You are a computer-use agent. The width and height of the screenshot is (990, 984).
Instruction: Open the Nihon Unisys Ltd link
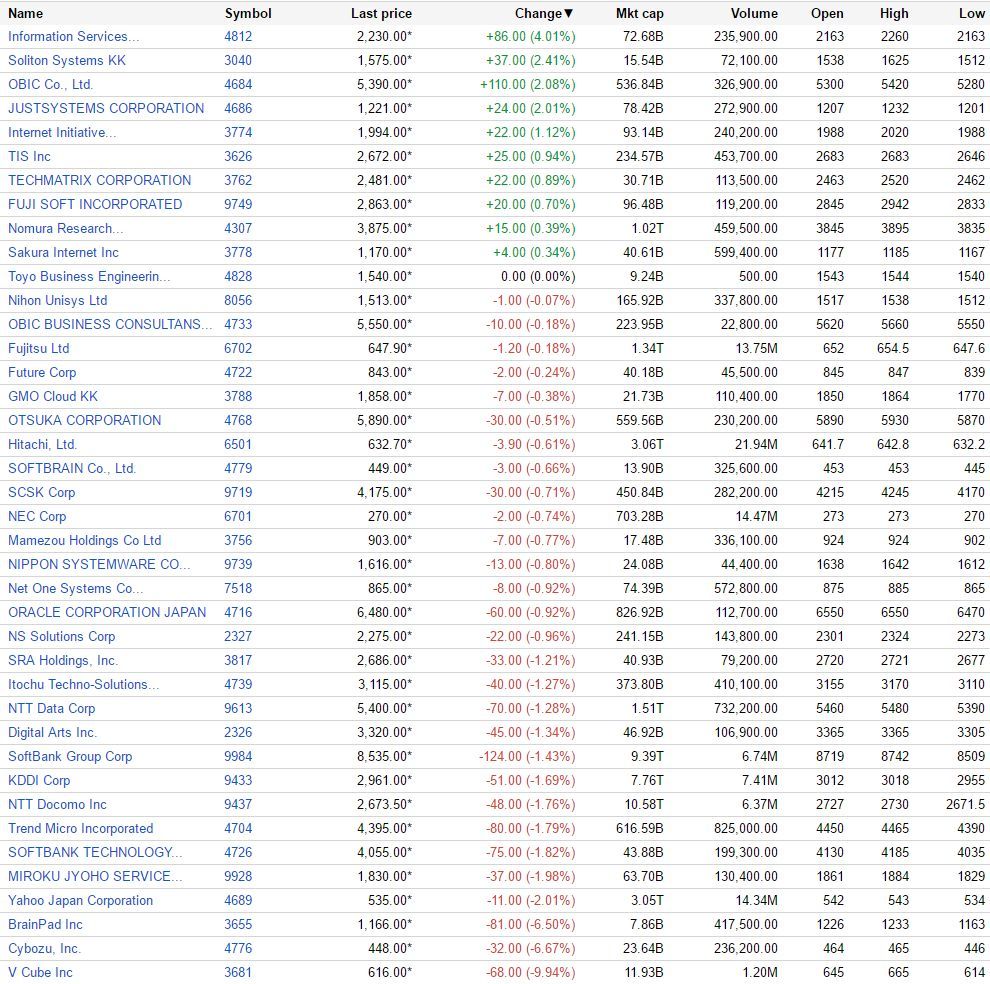(x=57, y=301)
